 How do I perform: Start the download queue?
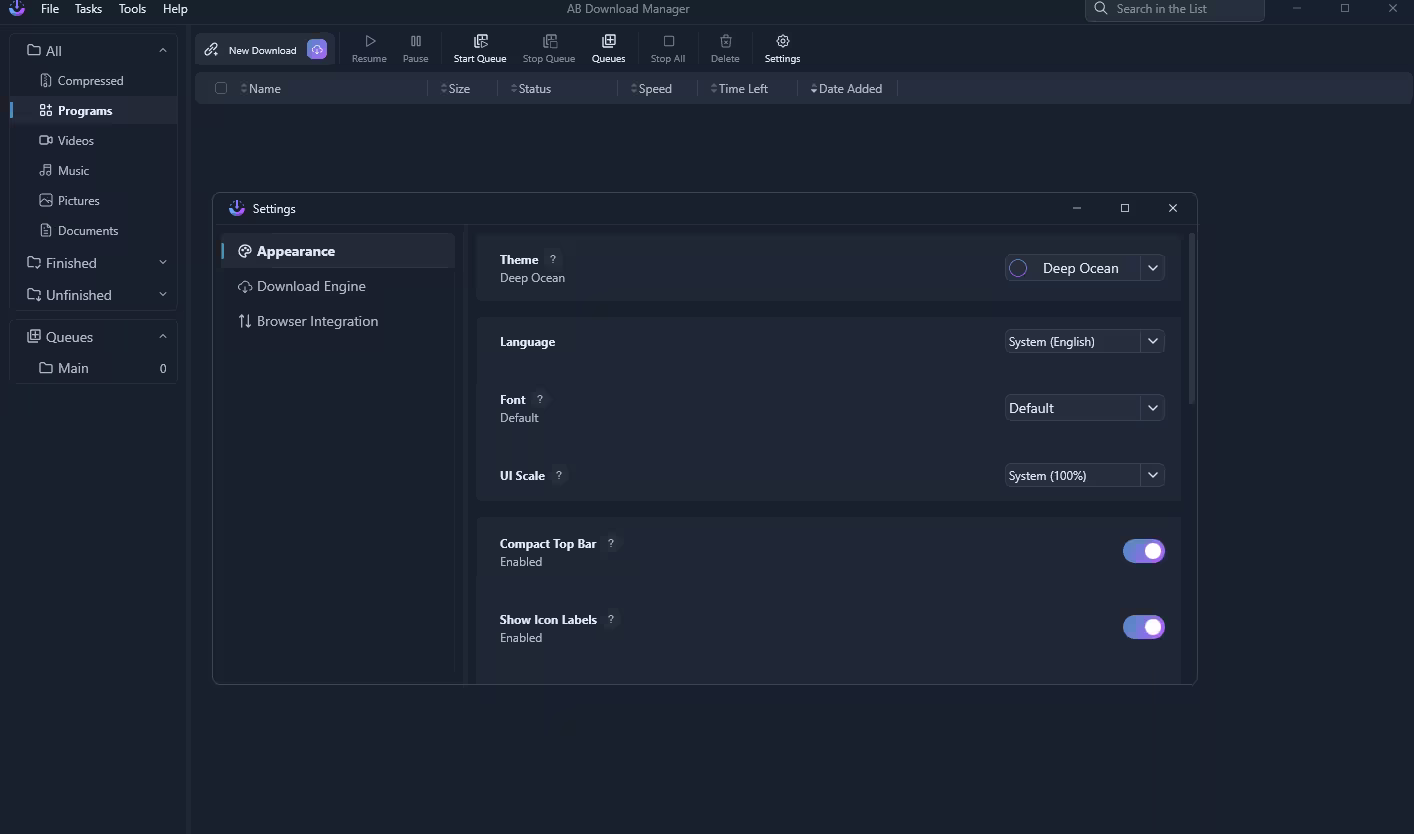pos(480,48)
